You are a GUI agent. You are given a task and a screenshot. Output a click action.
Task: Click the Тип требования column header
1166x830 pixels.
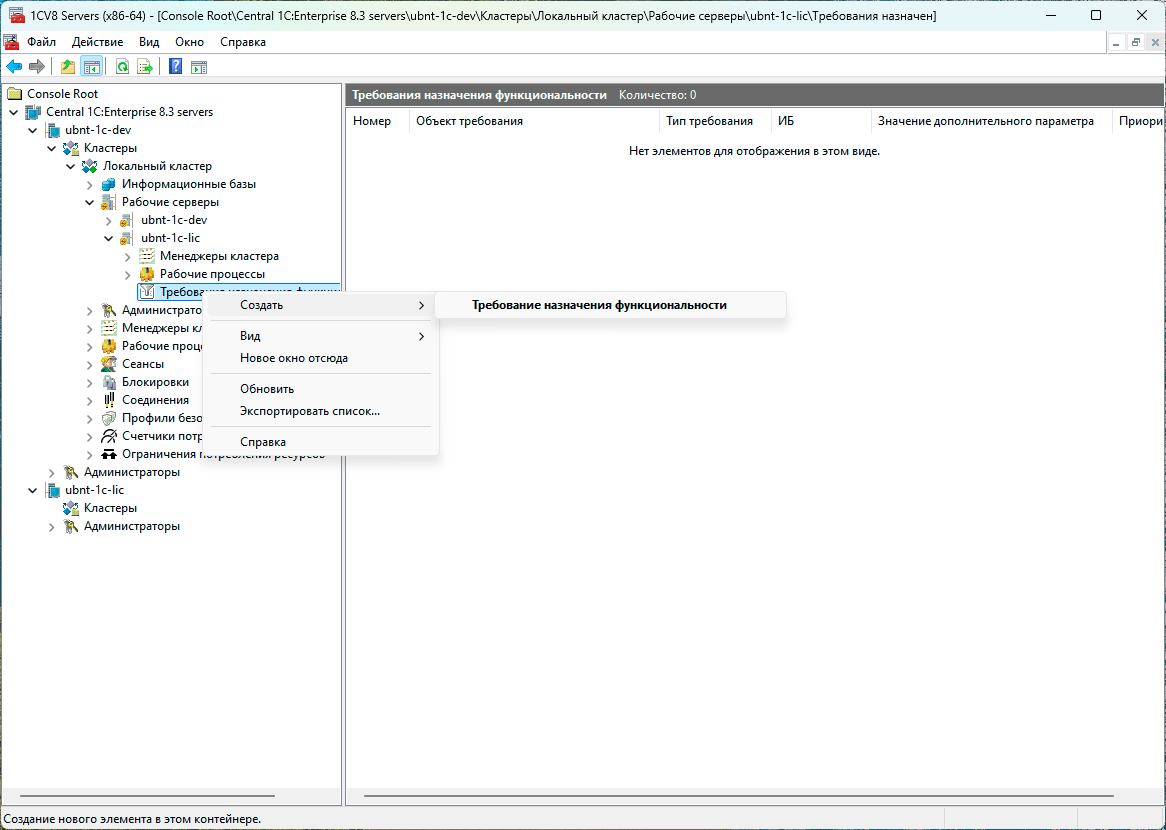(709, 121)
